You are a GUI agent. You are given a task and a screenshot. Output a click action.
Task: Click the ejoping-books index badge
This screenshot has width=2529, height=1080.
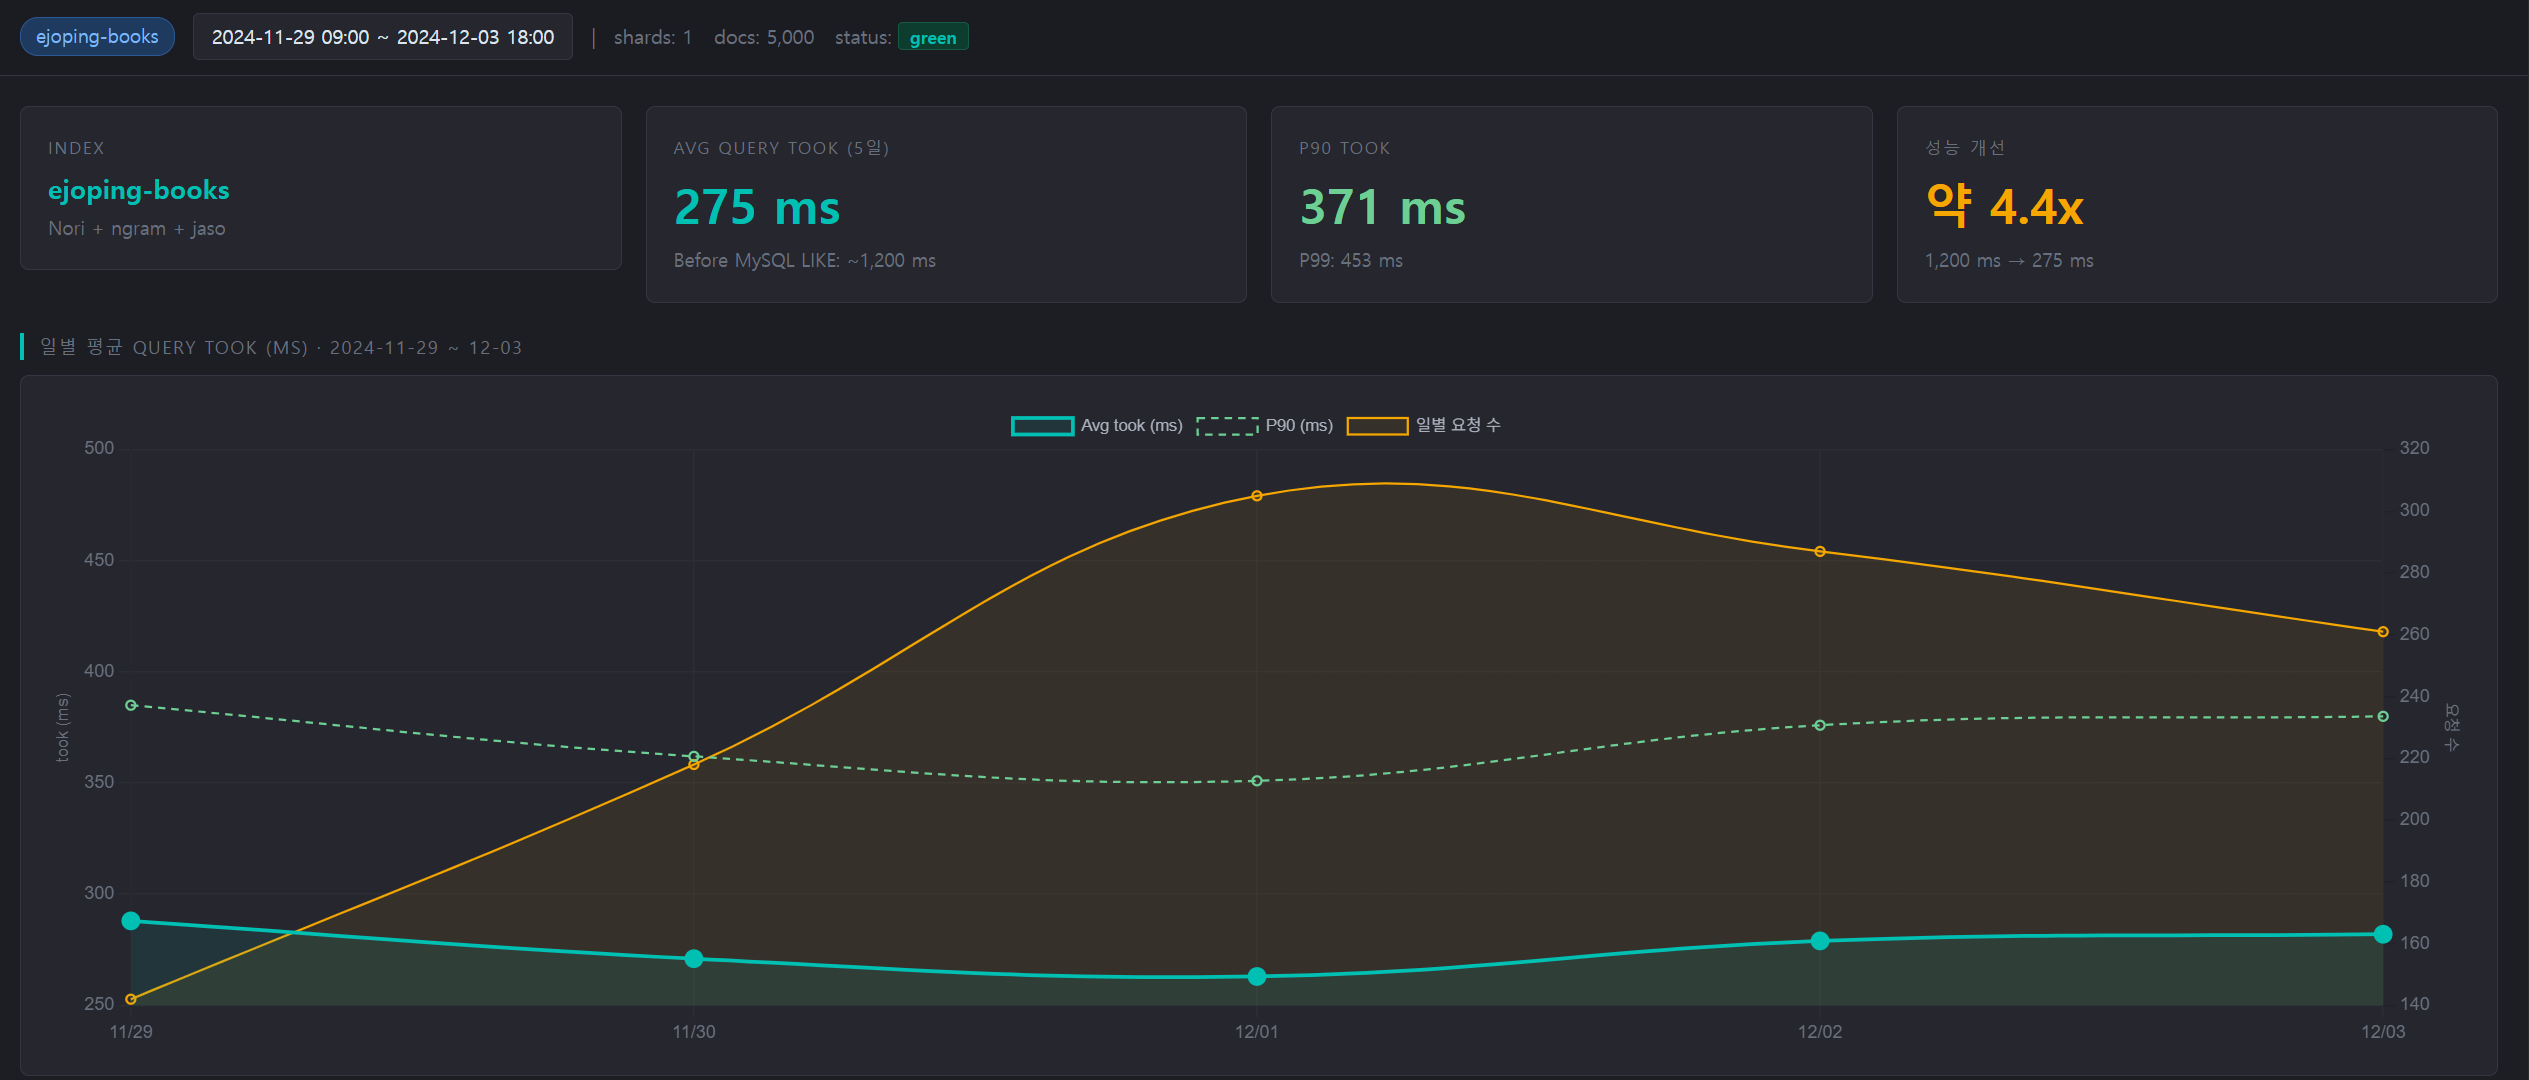(97, 37)
